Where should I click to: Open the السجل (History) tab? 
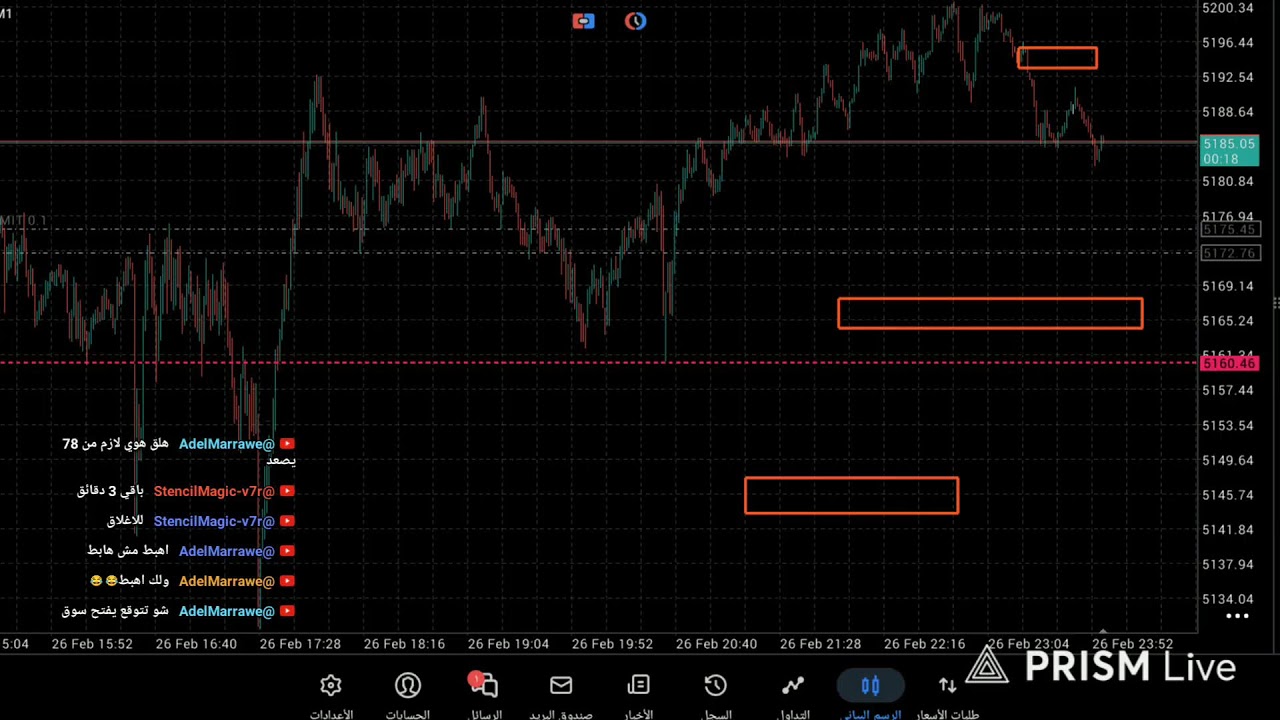716,696
